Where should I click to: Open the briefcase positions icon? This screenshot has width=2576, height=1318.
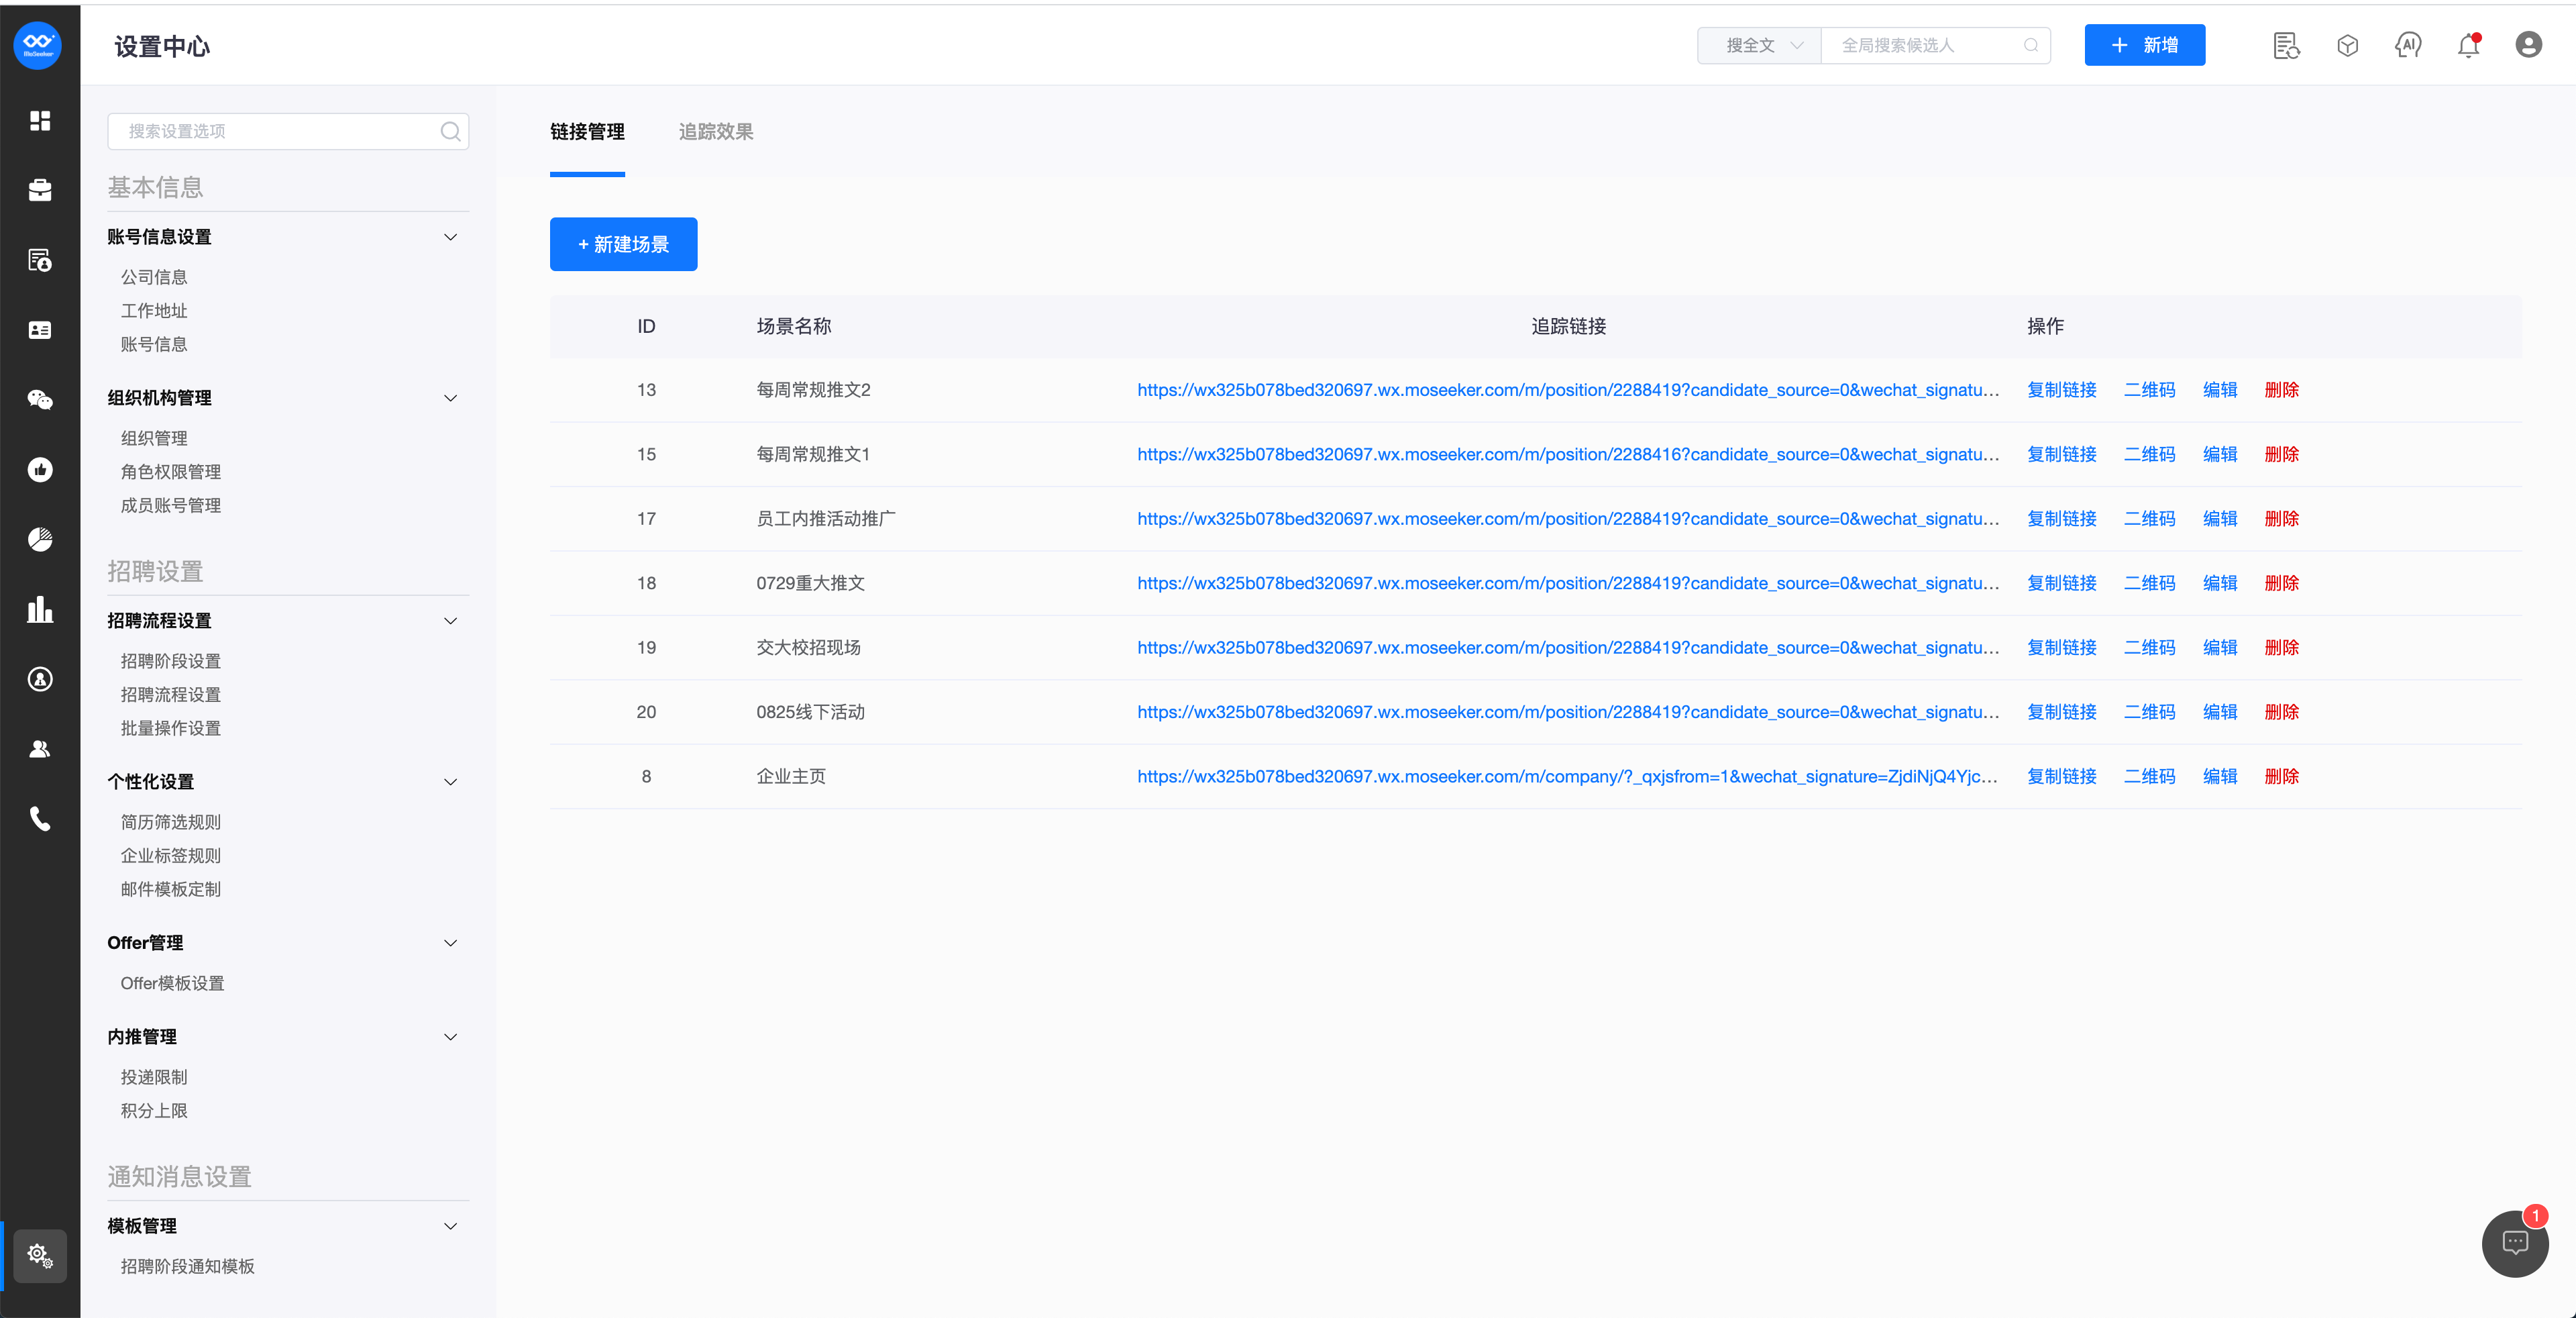(40, 190)
